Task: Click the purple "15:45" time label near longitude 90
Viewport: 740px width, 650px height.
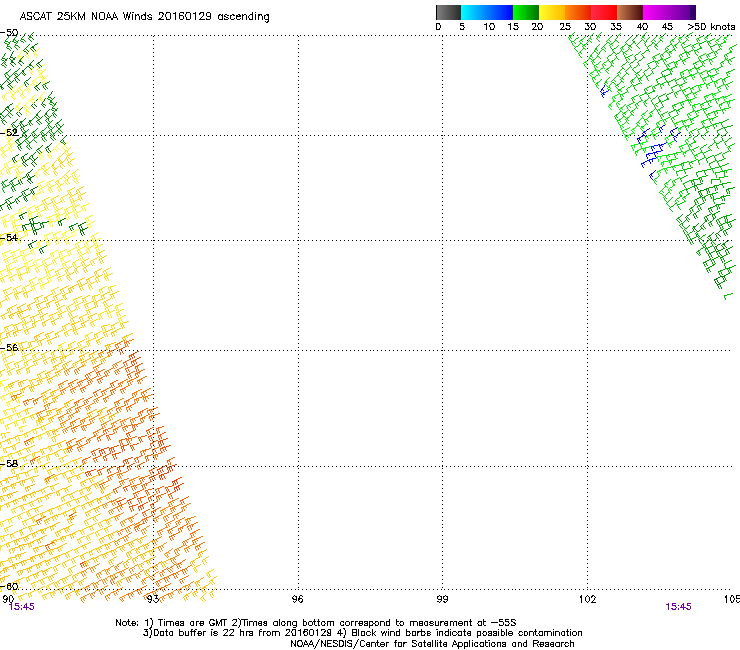Action: pyautogui.click(x=22, y=607)
